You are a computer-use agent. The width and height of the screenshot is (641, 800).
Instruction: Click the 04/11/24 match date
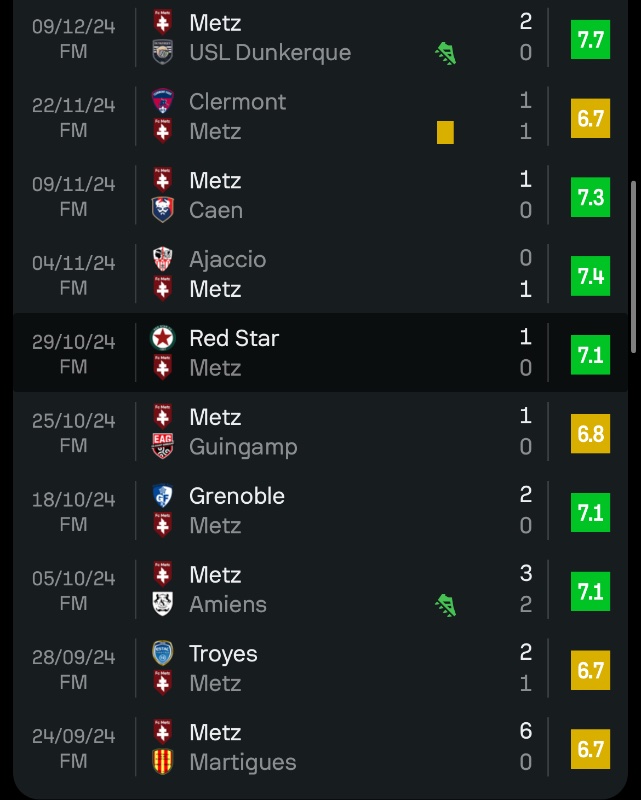[x=73, y=263]
